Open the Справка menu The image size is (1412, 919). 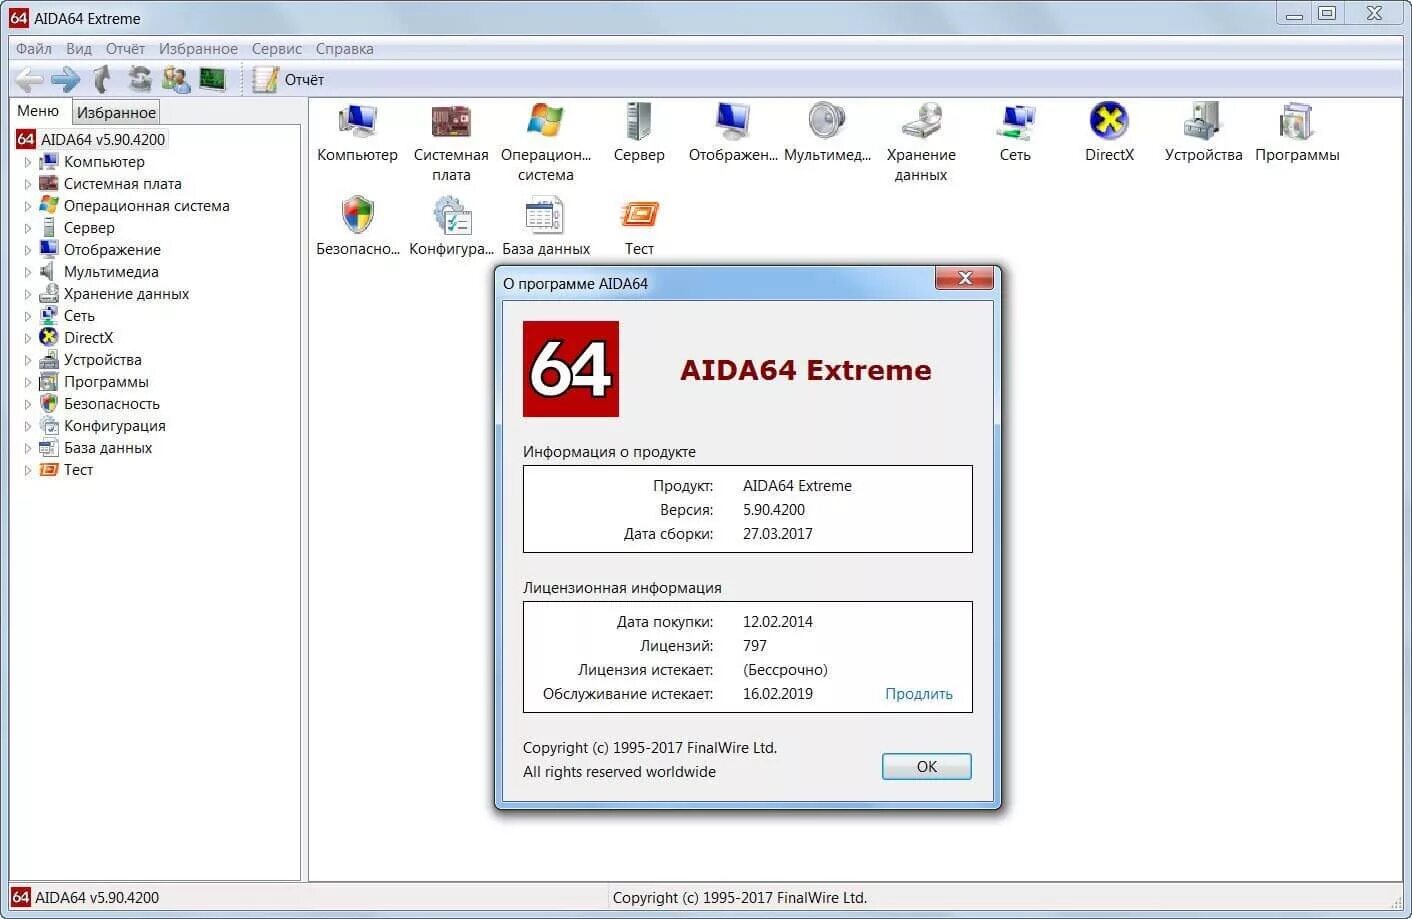pyautogui.click(x=345, y=48)
